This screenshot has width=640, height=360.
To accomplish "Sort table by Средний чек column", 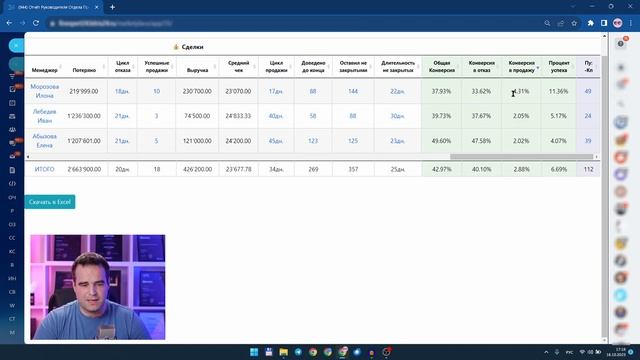I will pyautogui.click(x=238, y=67).
